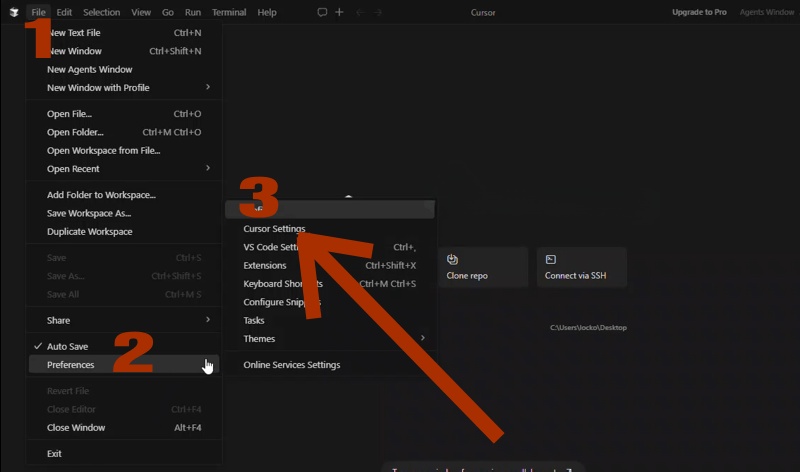
Task: Select Tasks in Preferences submenu
Action: click(330, 320)
